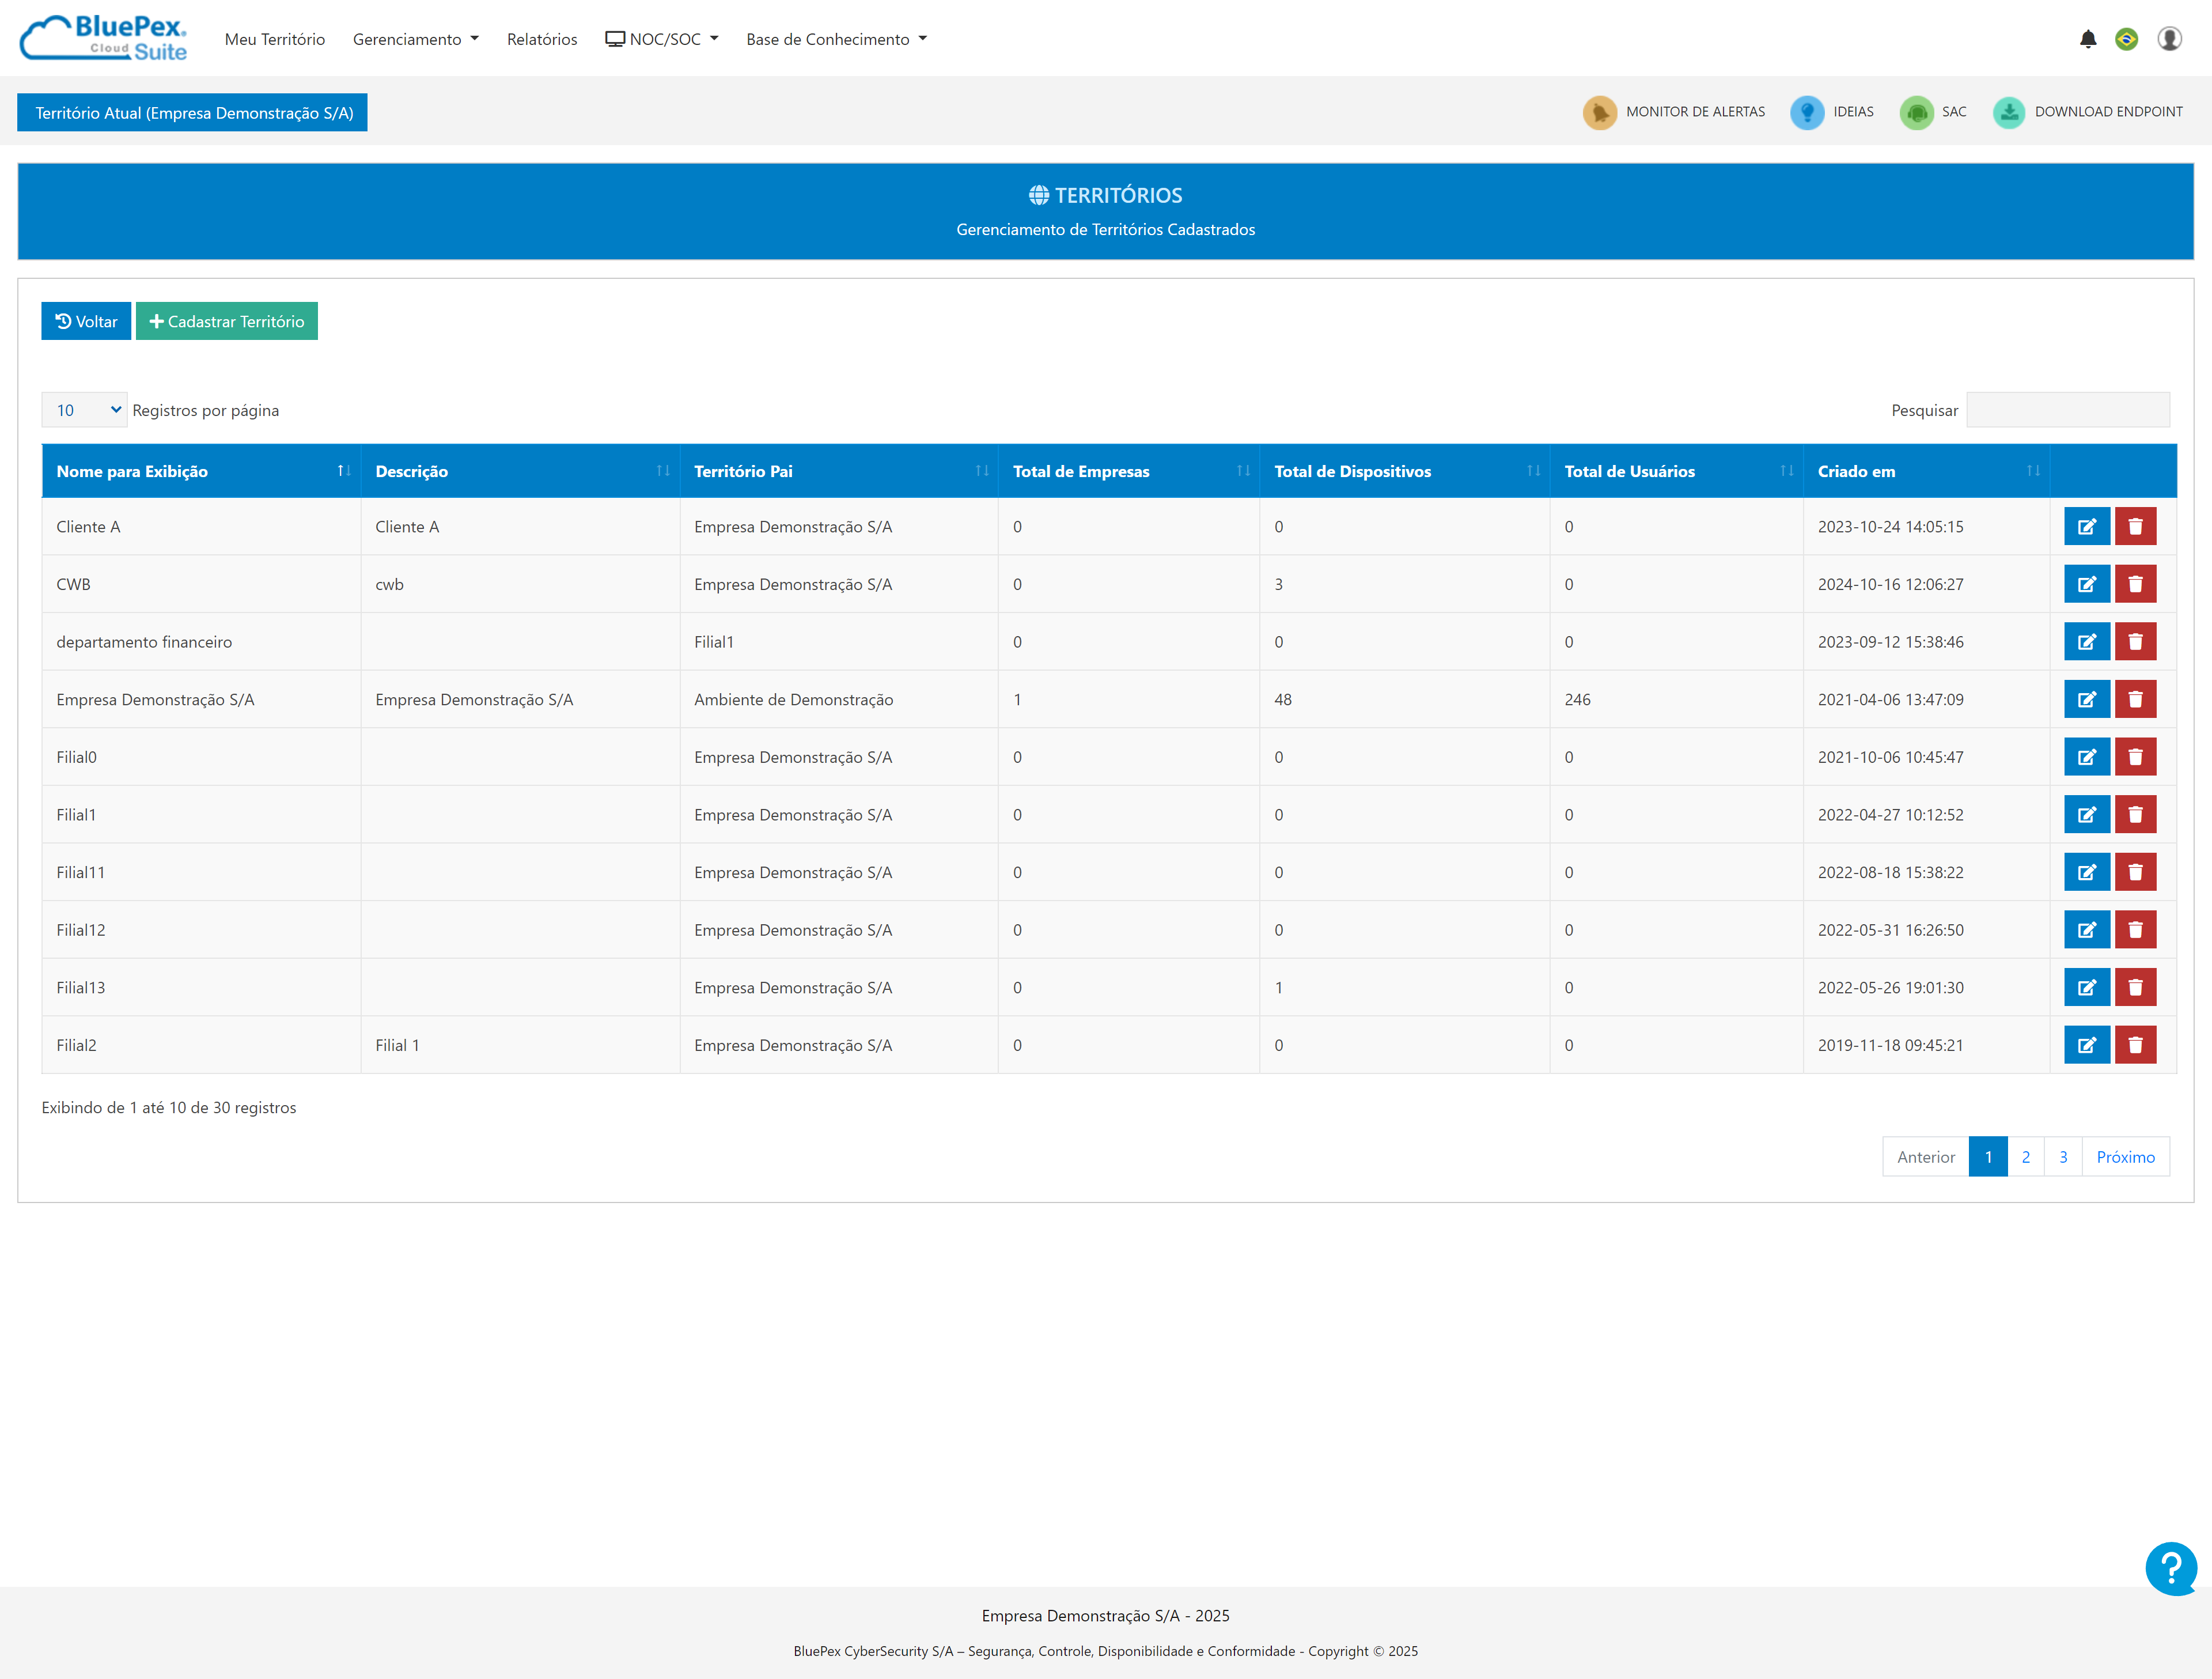The height and width of the screenshot is (1679, 2212).
Task: Open the help question mark bubble
Action: point(2170,1568)
